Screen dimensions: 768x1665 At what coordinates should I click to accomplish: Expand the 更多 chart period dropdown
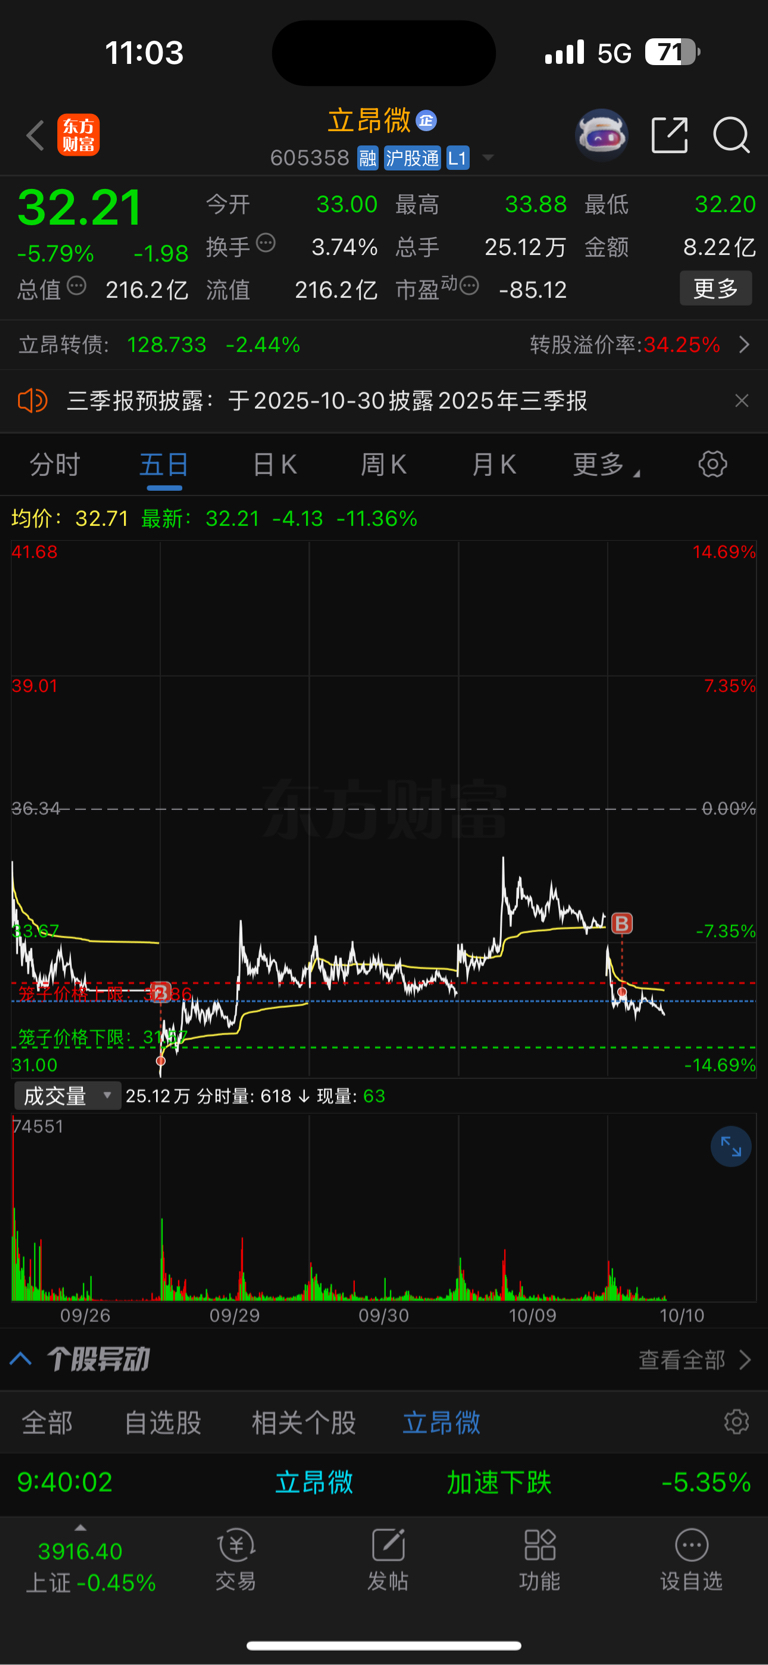tap(605, 465)
